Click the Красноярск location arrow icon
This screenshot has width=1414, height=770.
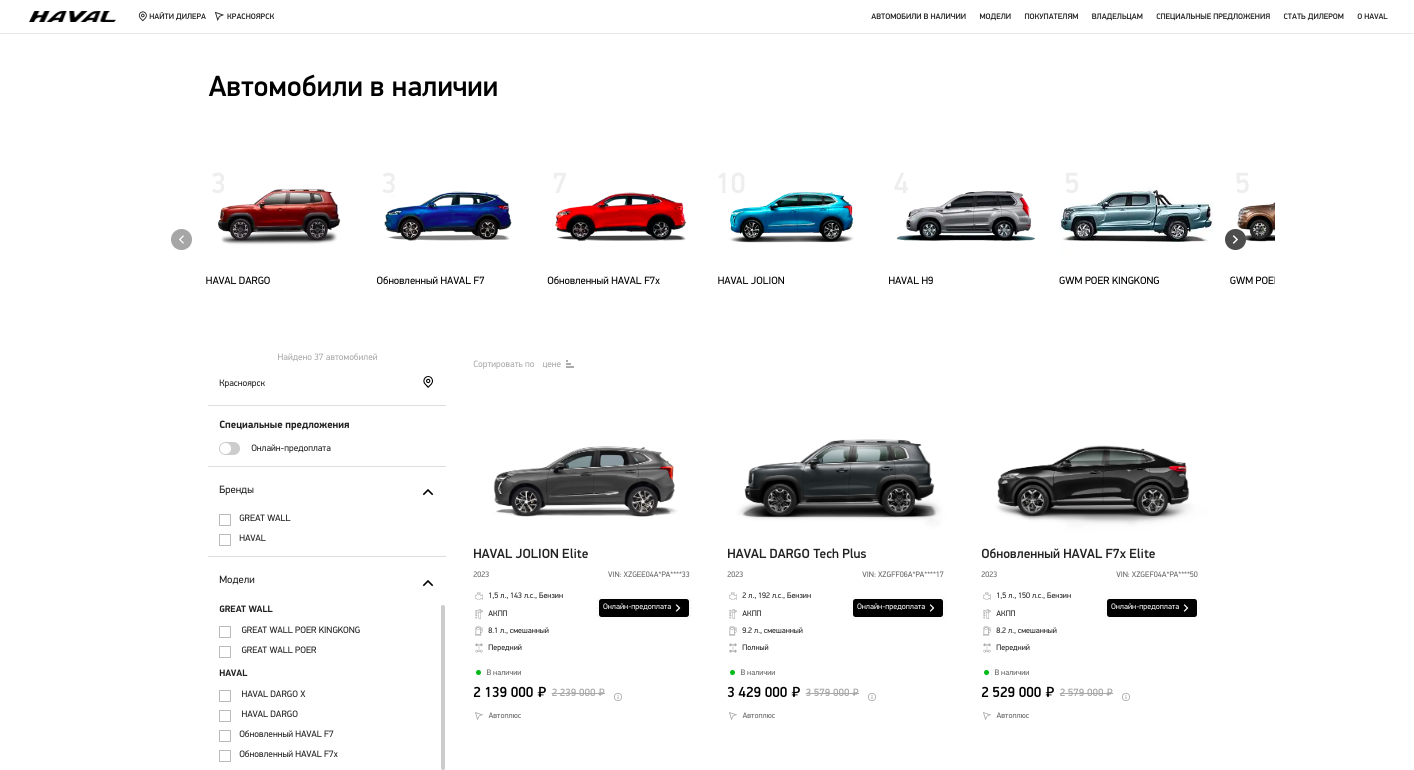pyautogui.click(x=219, y=16)
